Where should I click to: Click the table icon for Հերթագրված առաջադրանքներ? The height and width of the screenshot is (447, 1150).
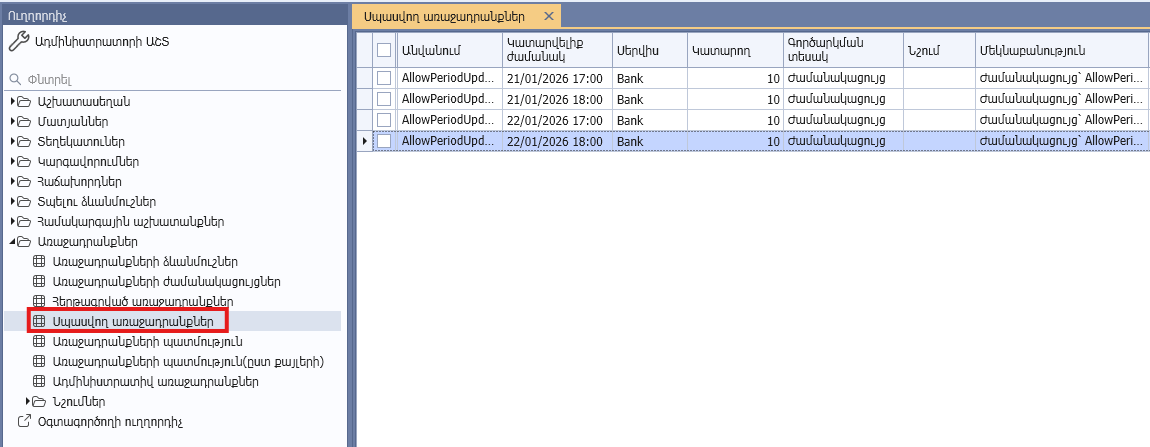click(40, 301)
